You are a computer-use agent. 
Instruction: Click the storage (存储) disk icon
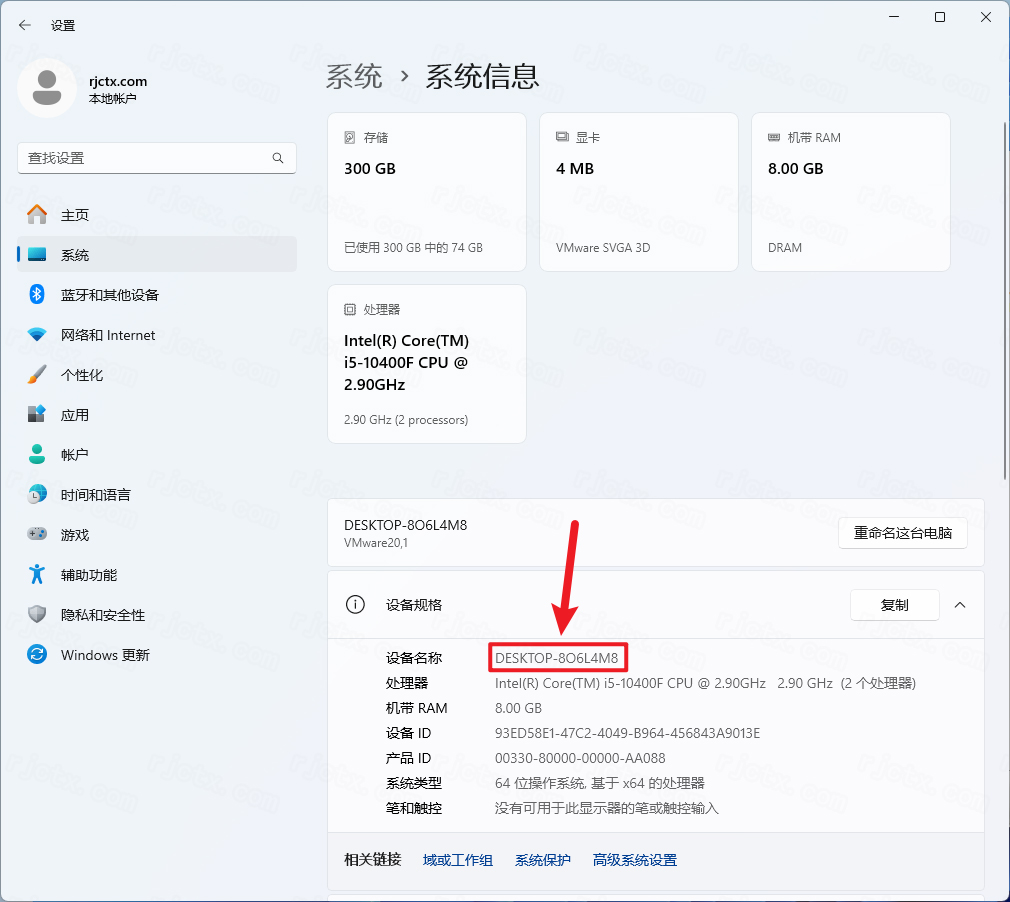pyautogui.click(x=350, y=137)
